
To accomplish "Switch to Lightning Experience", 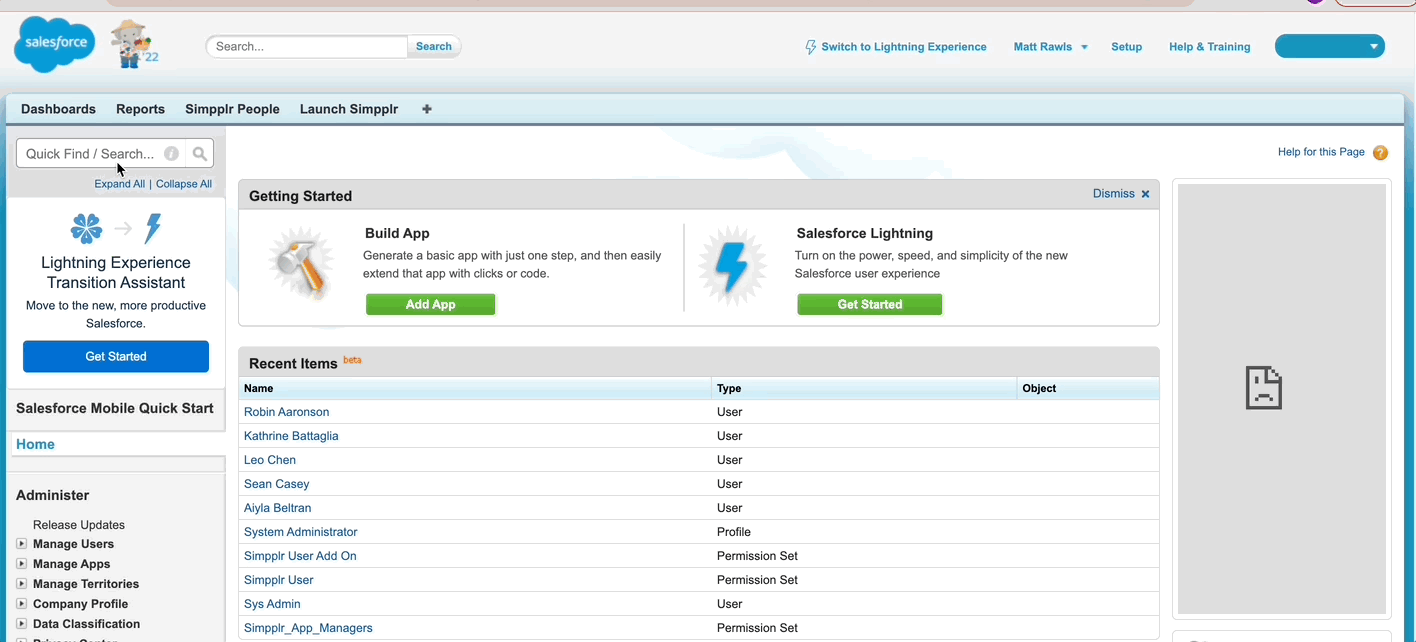I will pyautogui.click(x=904, y=47).
